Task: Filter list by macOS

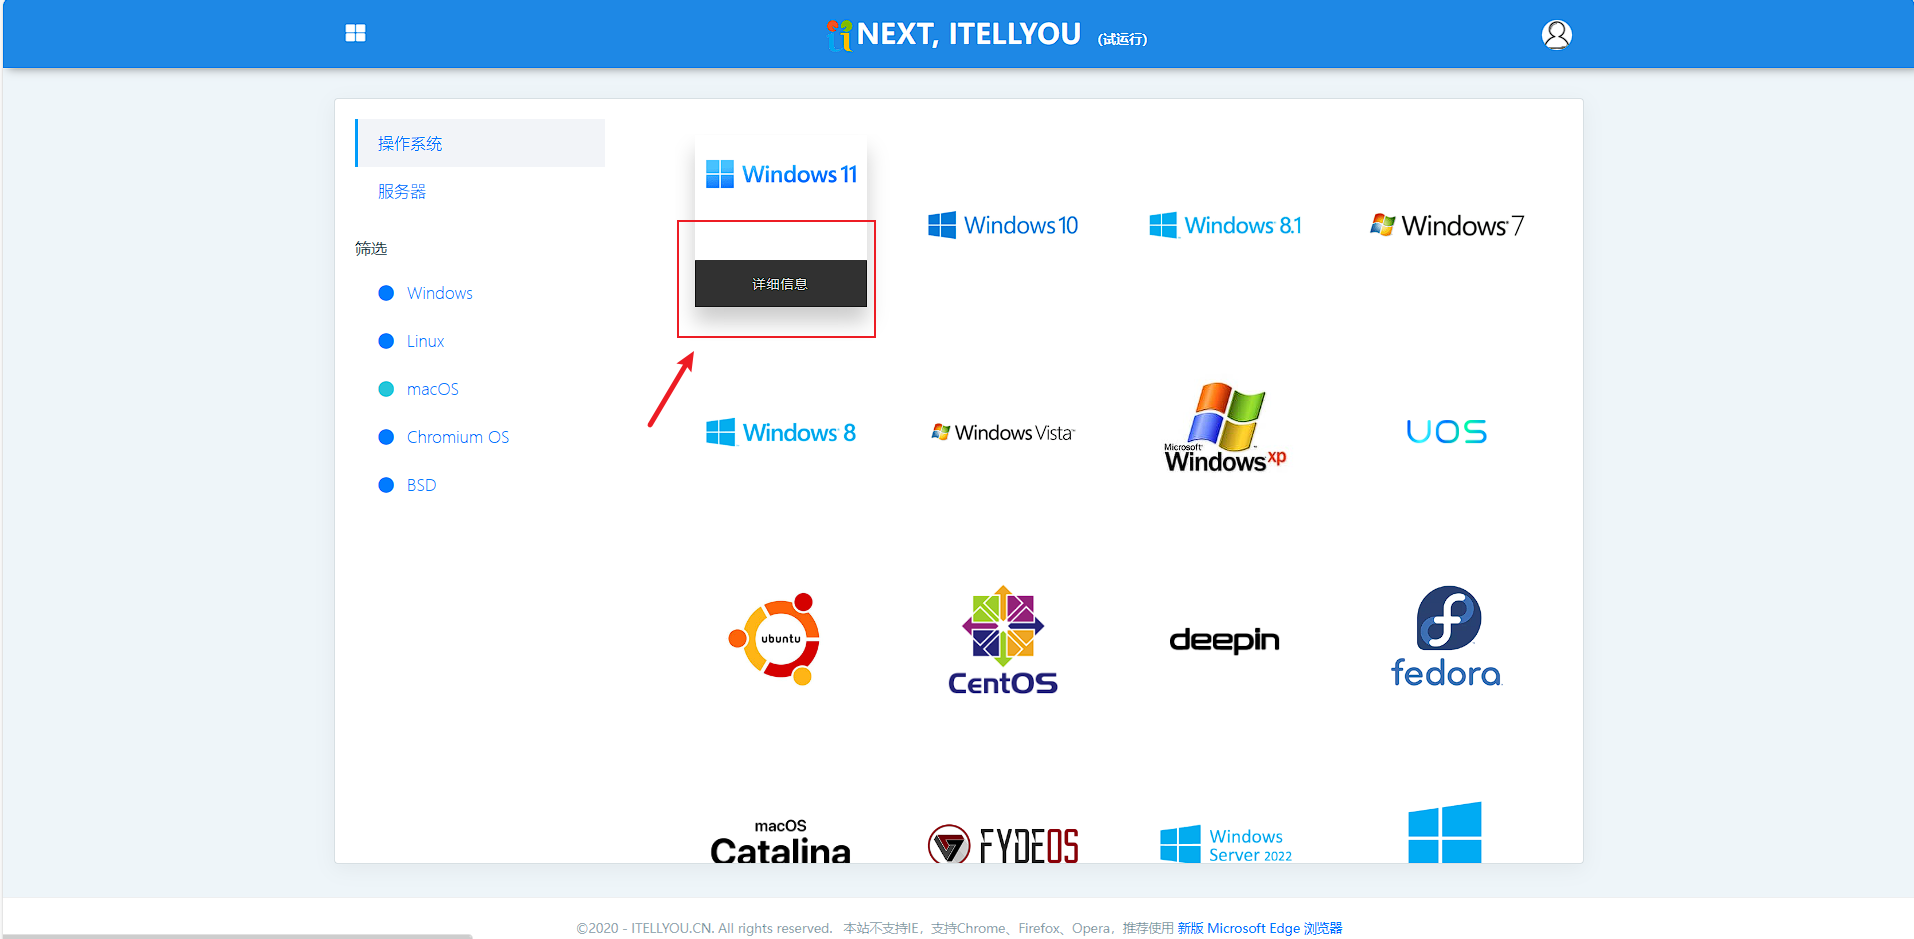Action: point(432,389)
